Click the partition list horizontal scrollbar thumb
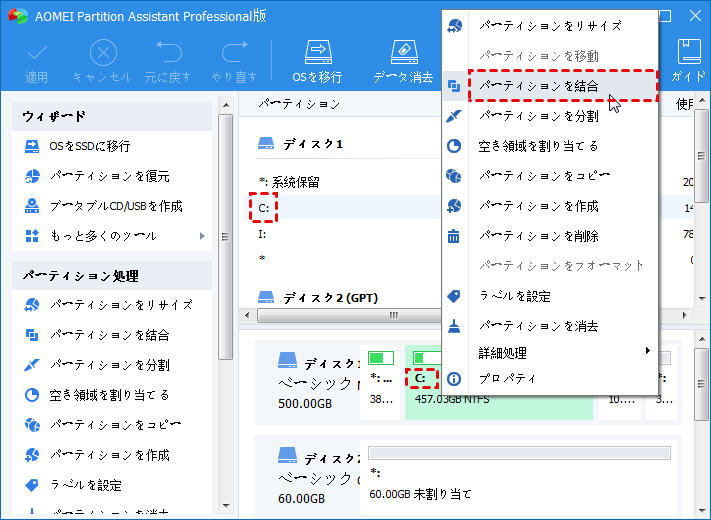This screenshot has width=711, height=520. tap(349, 315)
